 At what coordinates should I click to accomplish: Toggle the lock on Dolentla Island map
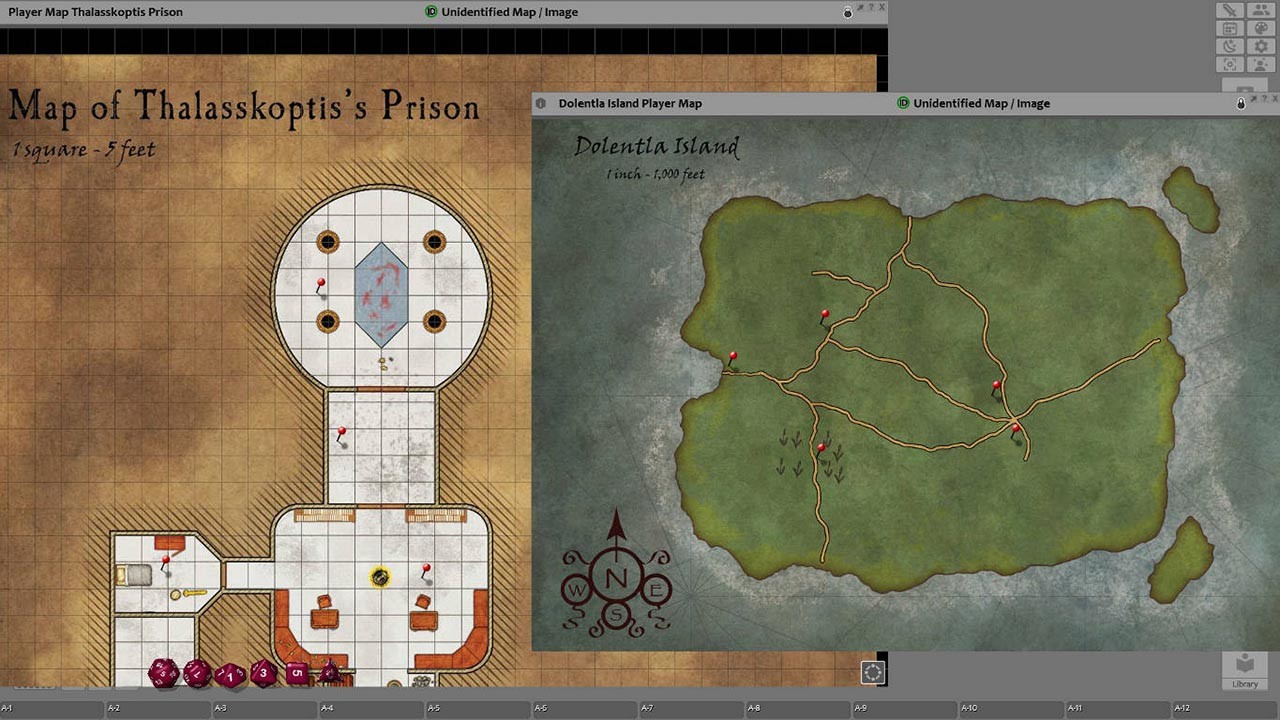pos(1241,104)
